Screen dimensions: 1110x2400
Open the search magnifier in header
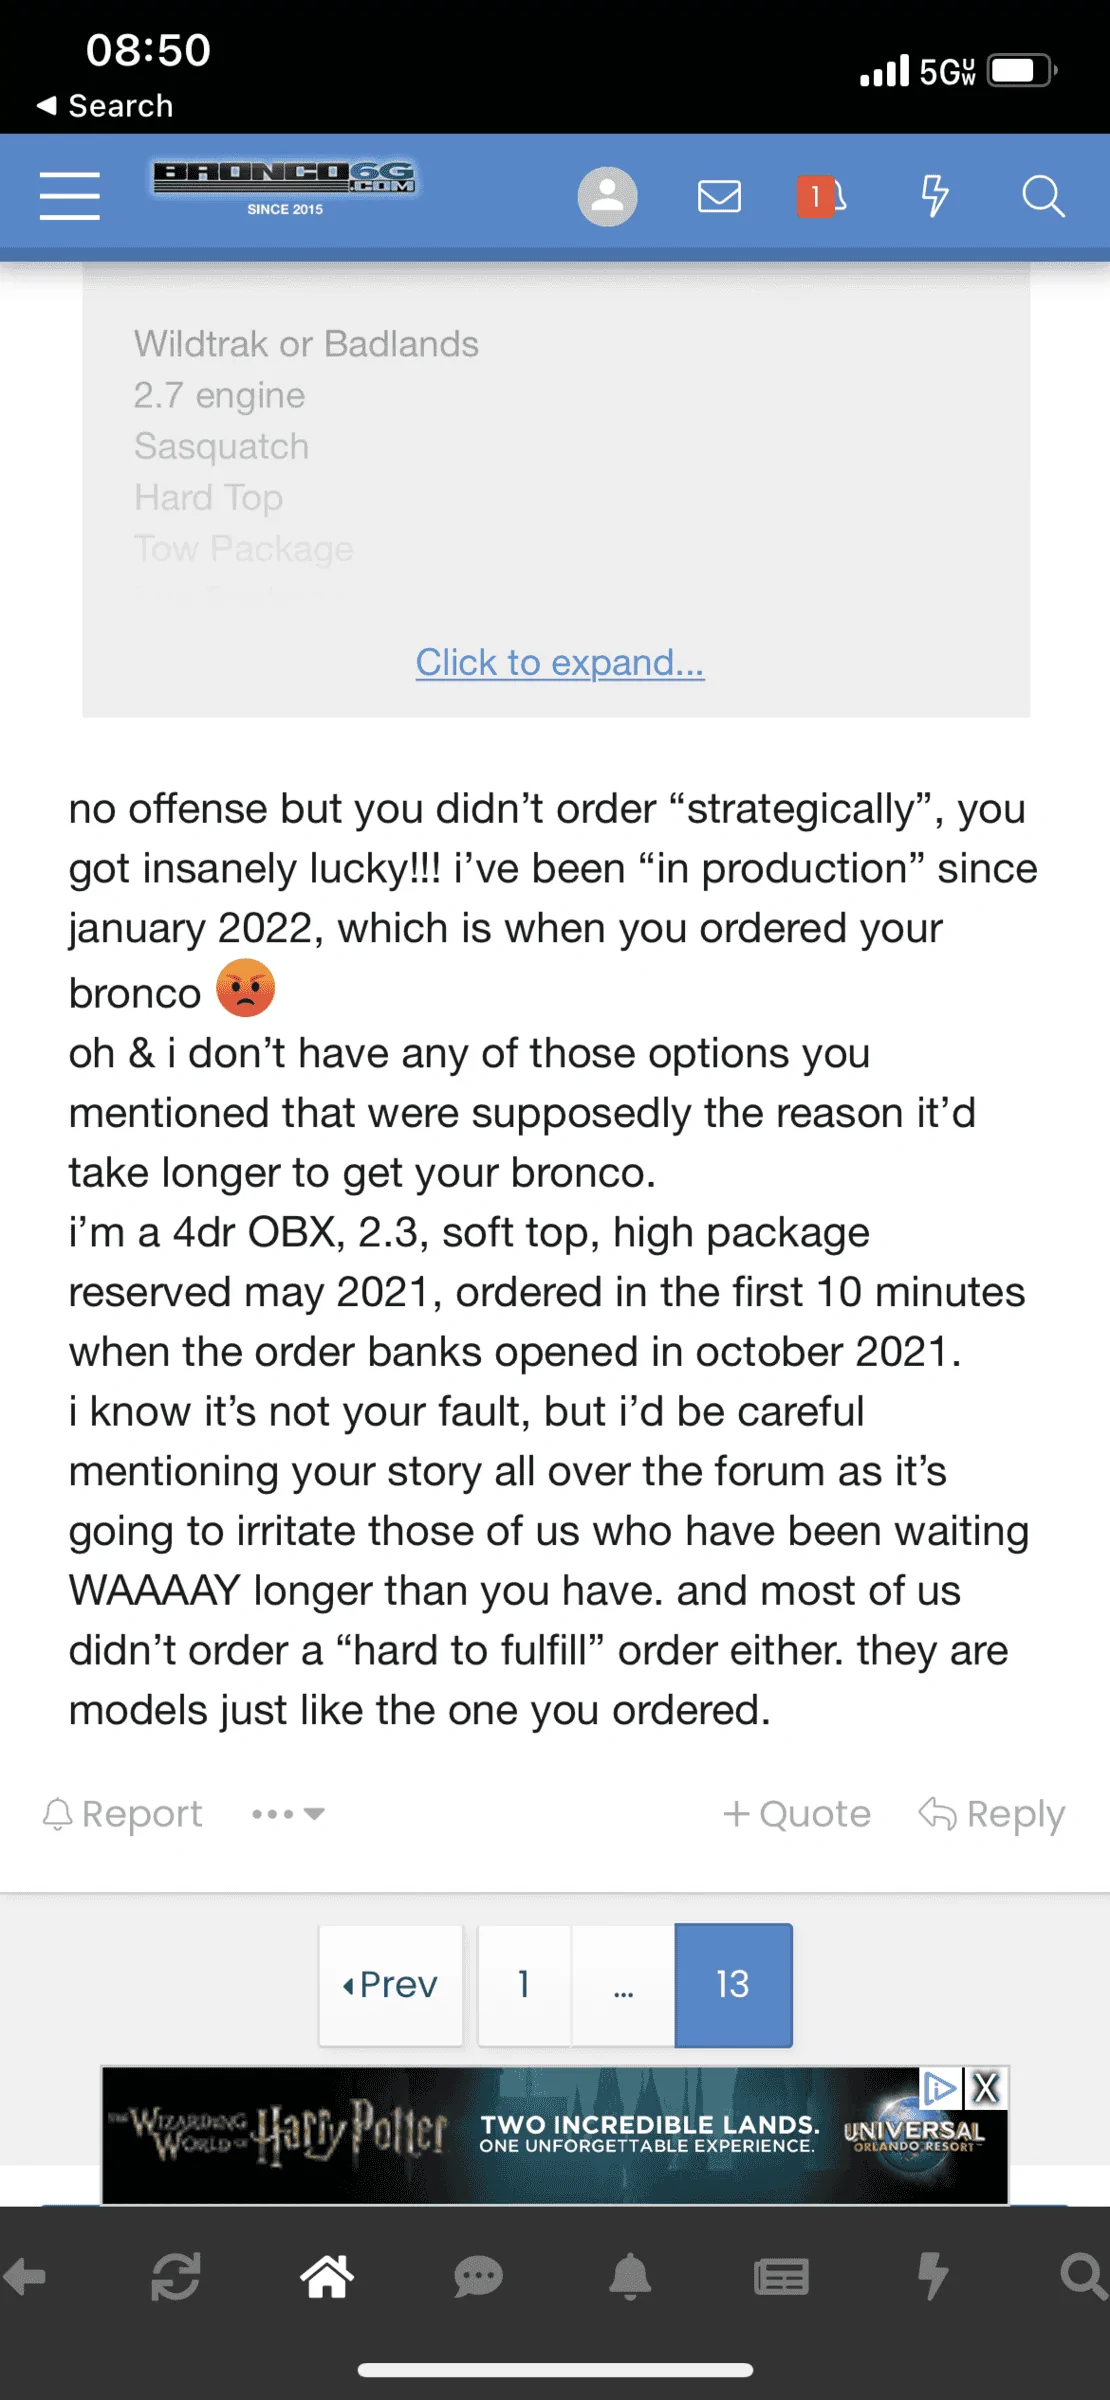click(1043, 196)
